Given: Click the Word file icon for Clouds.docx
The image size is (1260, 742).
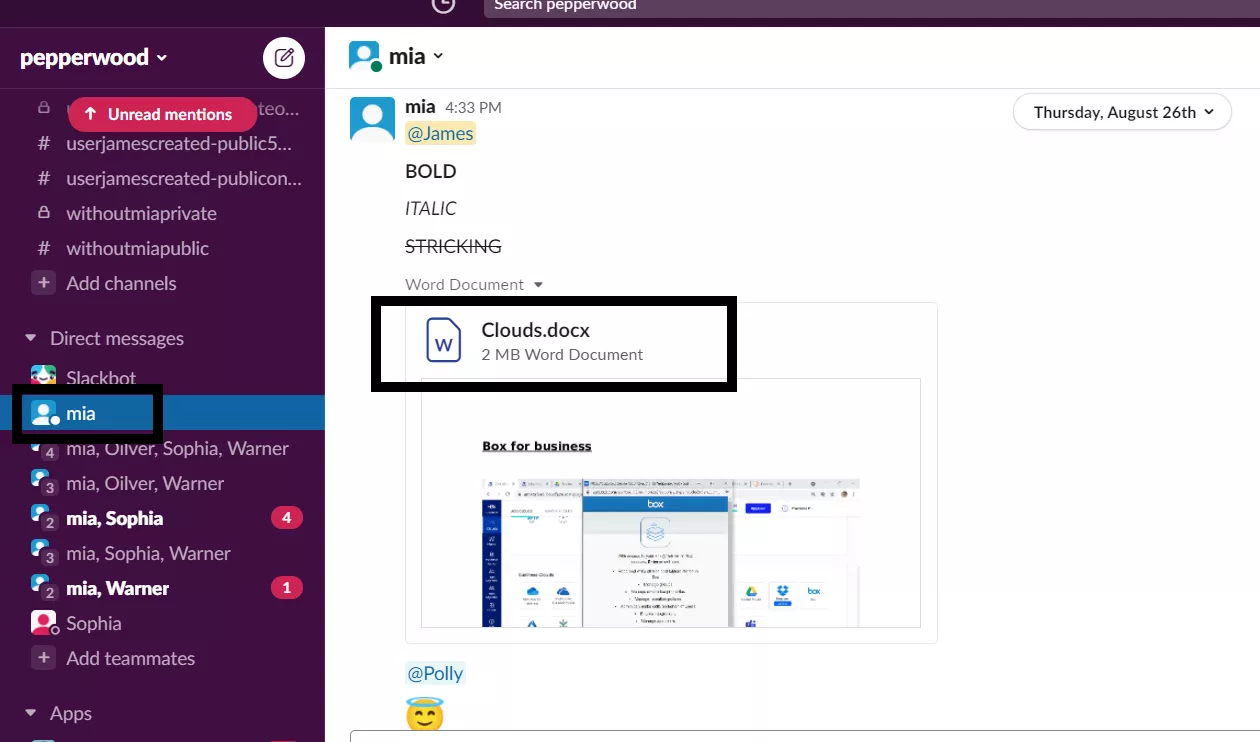Looking at the screenshot, I should point(443,340).
